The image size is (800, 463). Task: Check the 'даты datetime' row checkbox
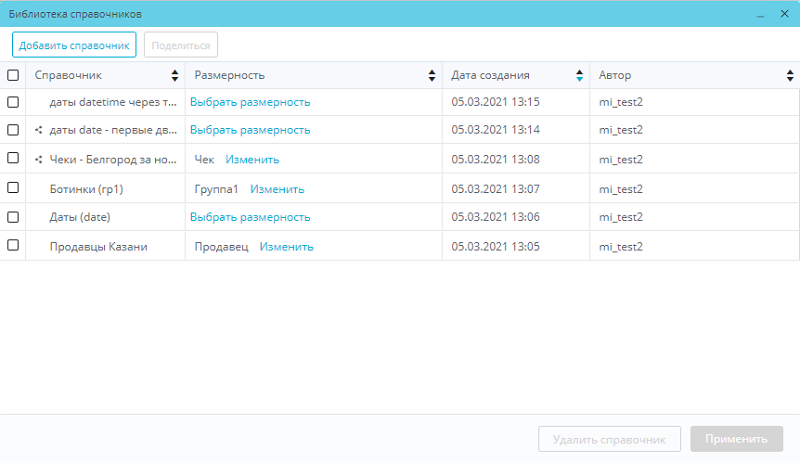coord(13,102)
